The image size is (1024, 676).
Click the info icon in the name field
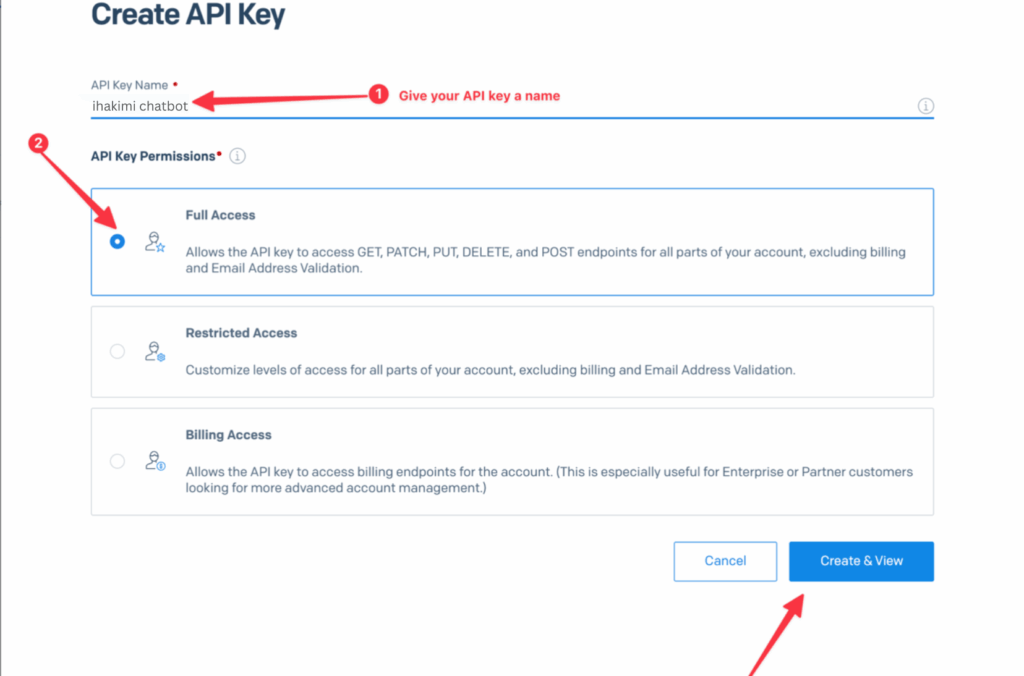point(925,106)
